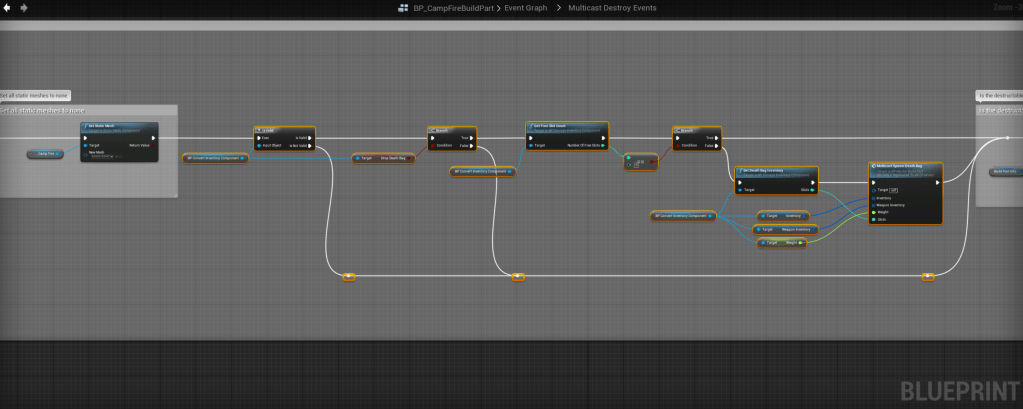Screen dimensions: 1023x409
Task: Click the Weight getter node
Action: pyautogui.click(x=785, y=243)
